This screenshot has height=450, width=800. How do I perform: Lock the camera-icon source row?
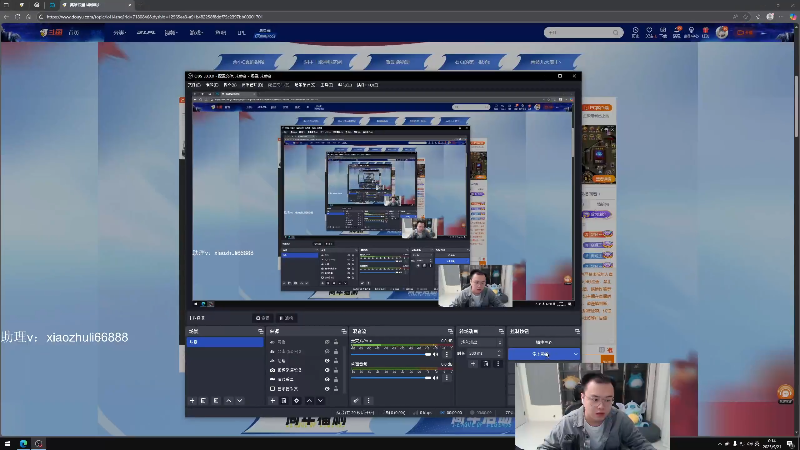point(336,370)
